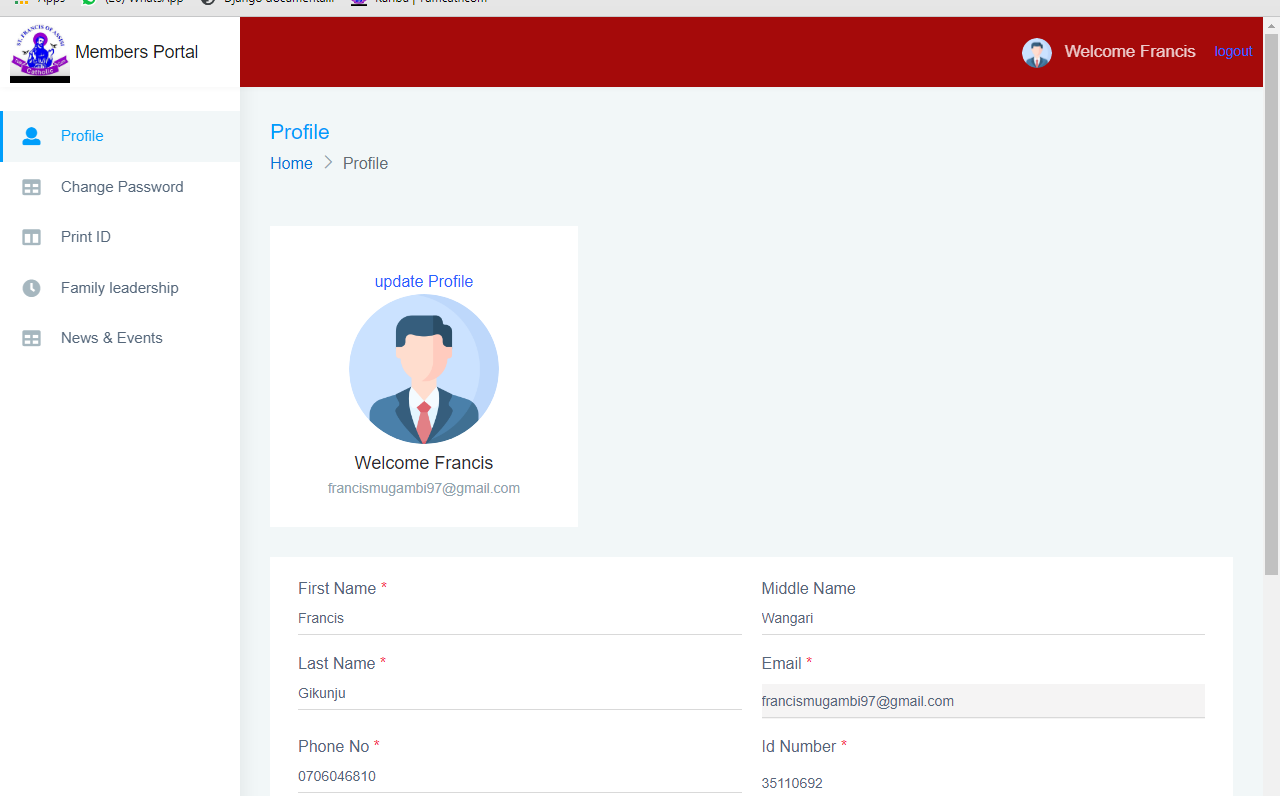1280x796 pixels.
Task: Click the Middle Name input field
Action: coord(982,619)
